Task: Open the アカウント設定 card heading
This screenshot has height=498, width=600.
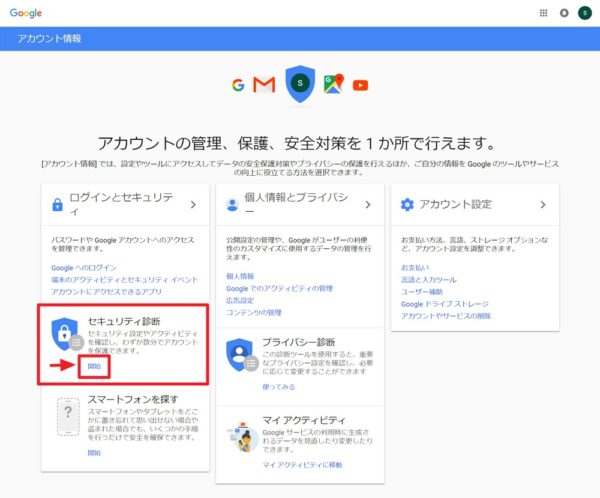Action: tap(455, 204)
